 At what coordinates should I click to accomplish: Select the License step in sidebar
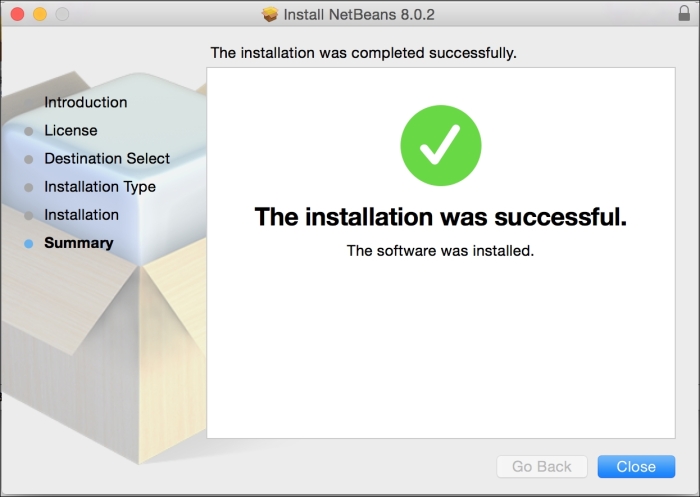(x=71, y=130)
